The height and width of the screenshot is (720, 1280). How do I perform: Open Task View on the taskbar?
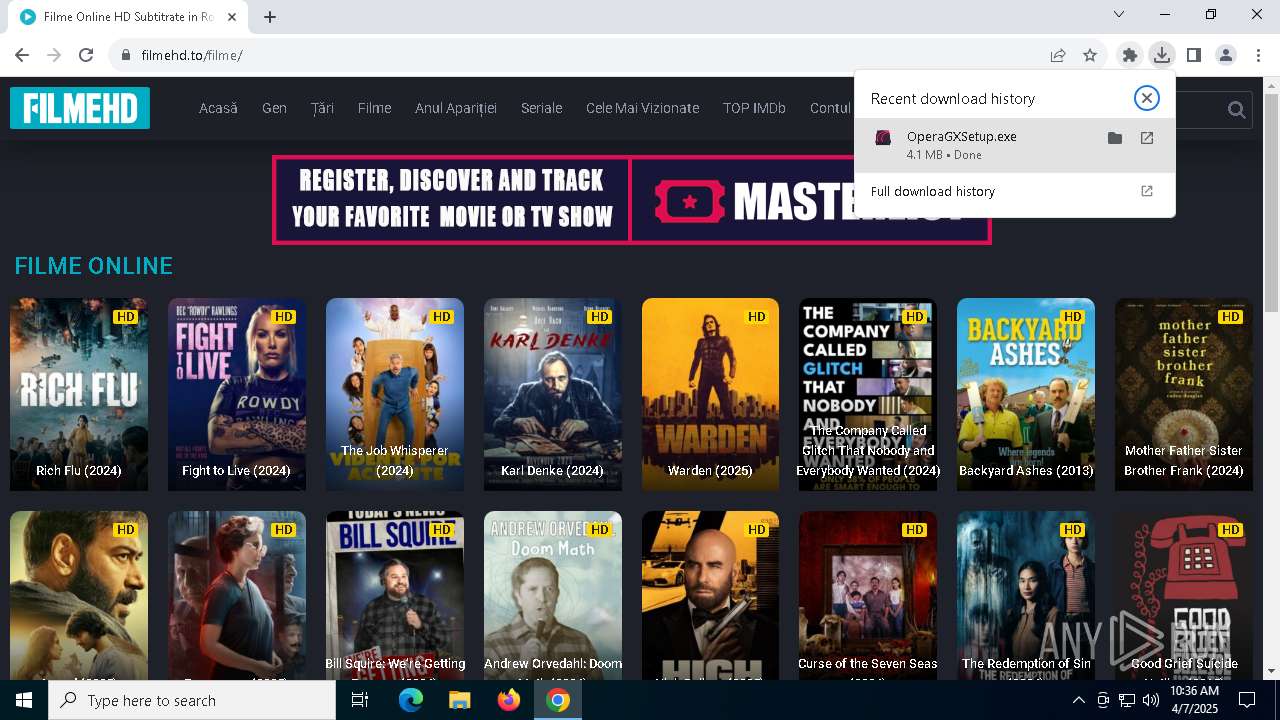360,700
